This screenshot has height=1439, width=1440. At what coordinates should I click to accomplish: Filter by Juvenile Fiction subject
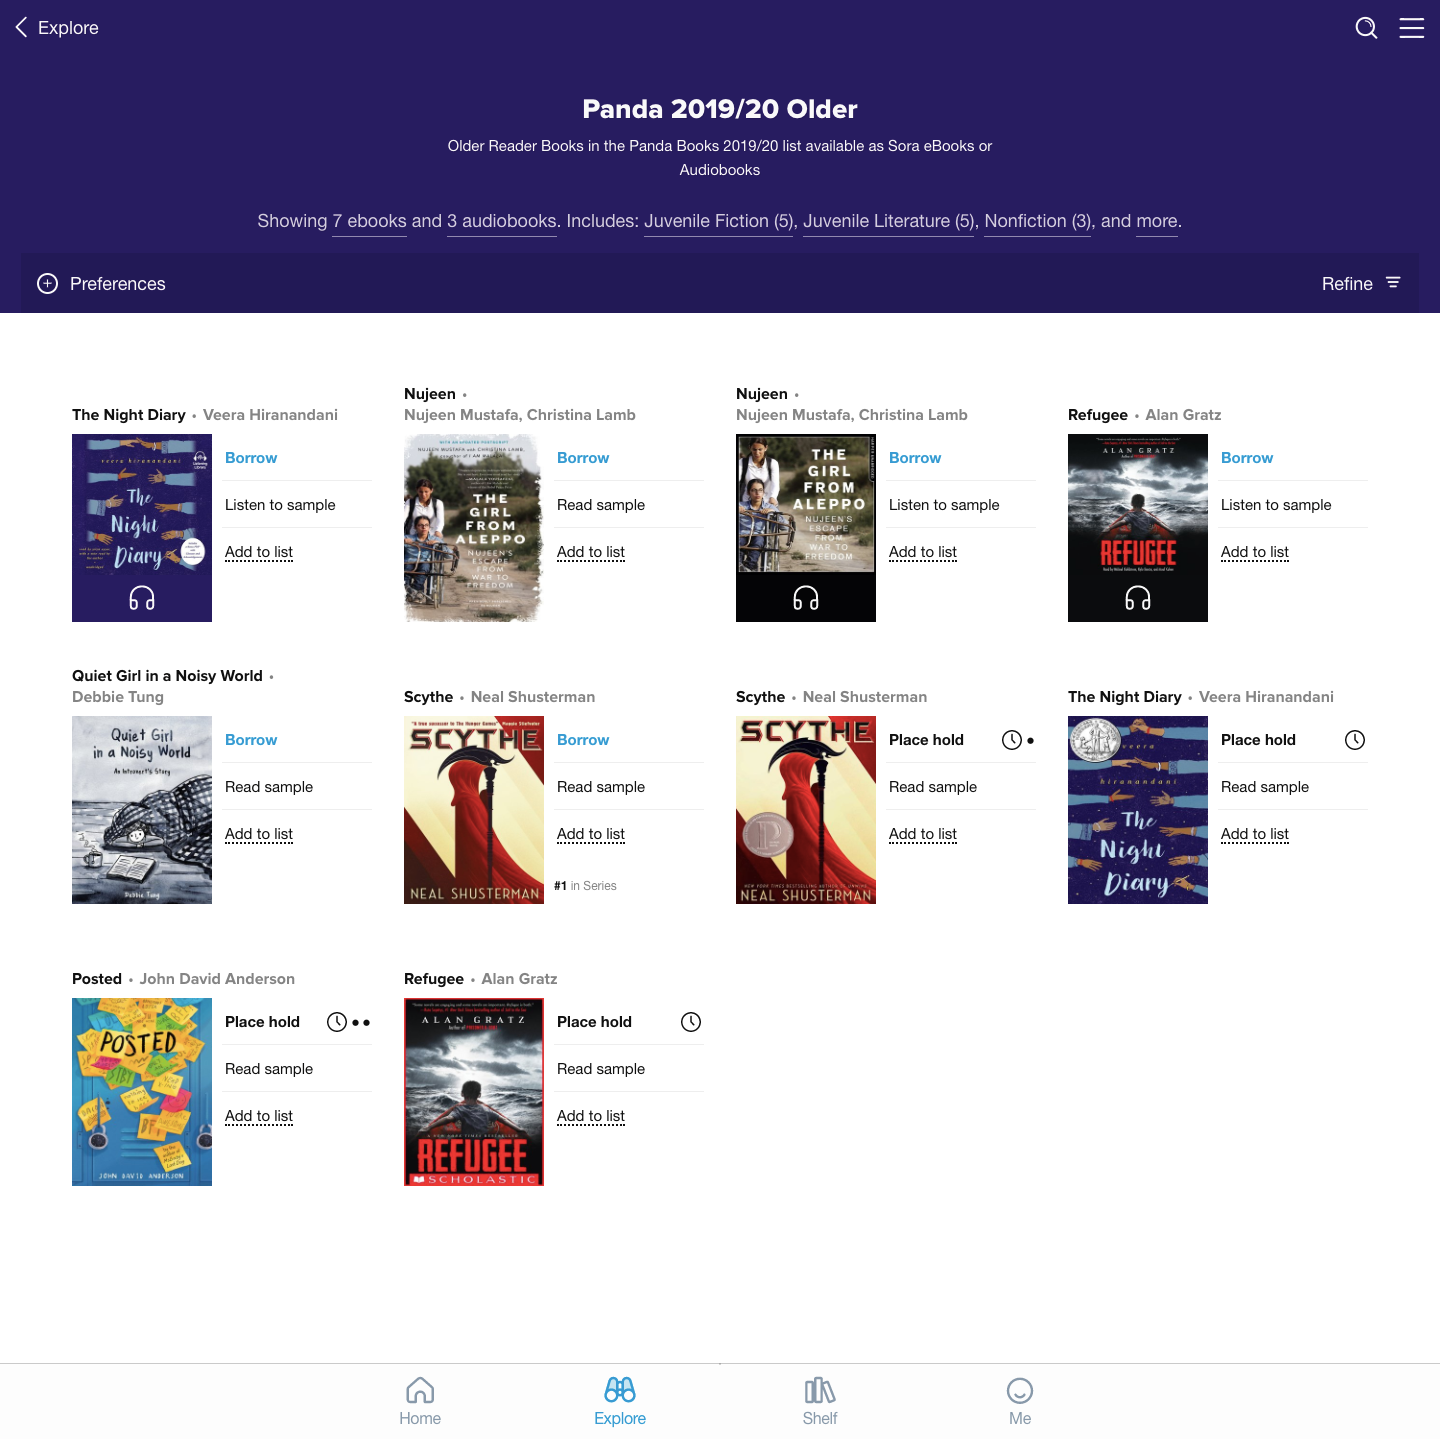coord(719,221)
